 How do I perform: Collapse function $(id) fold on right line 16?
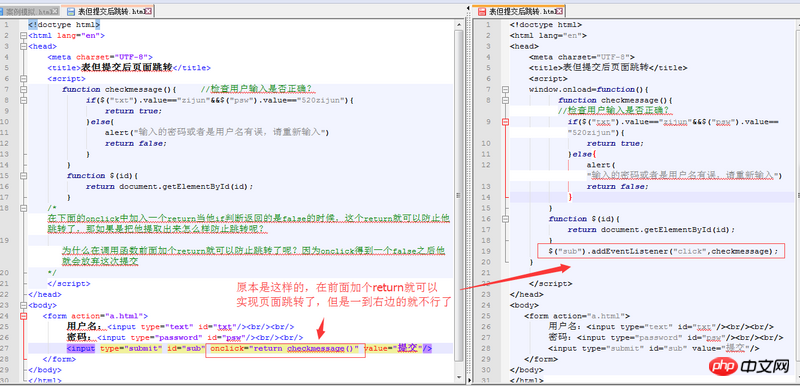tap(505, 219)
